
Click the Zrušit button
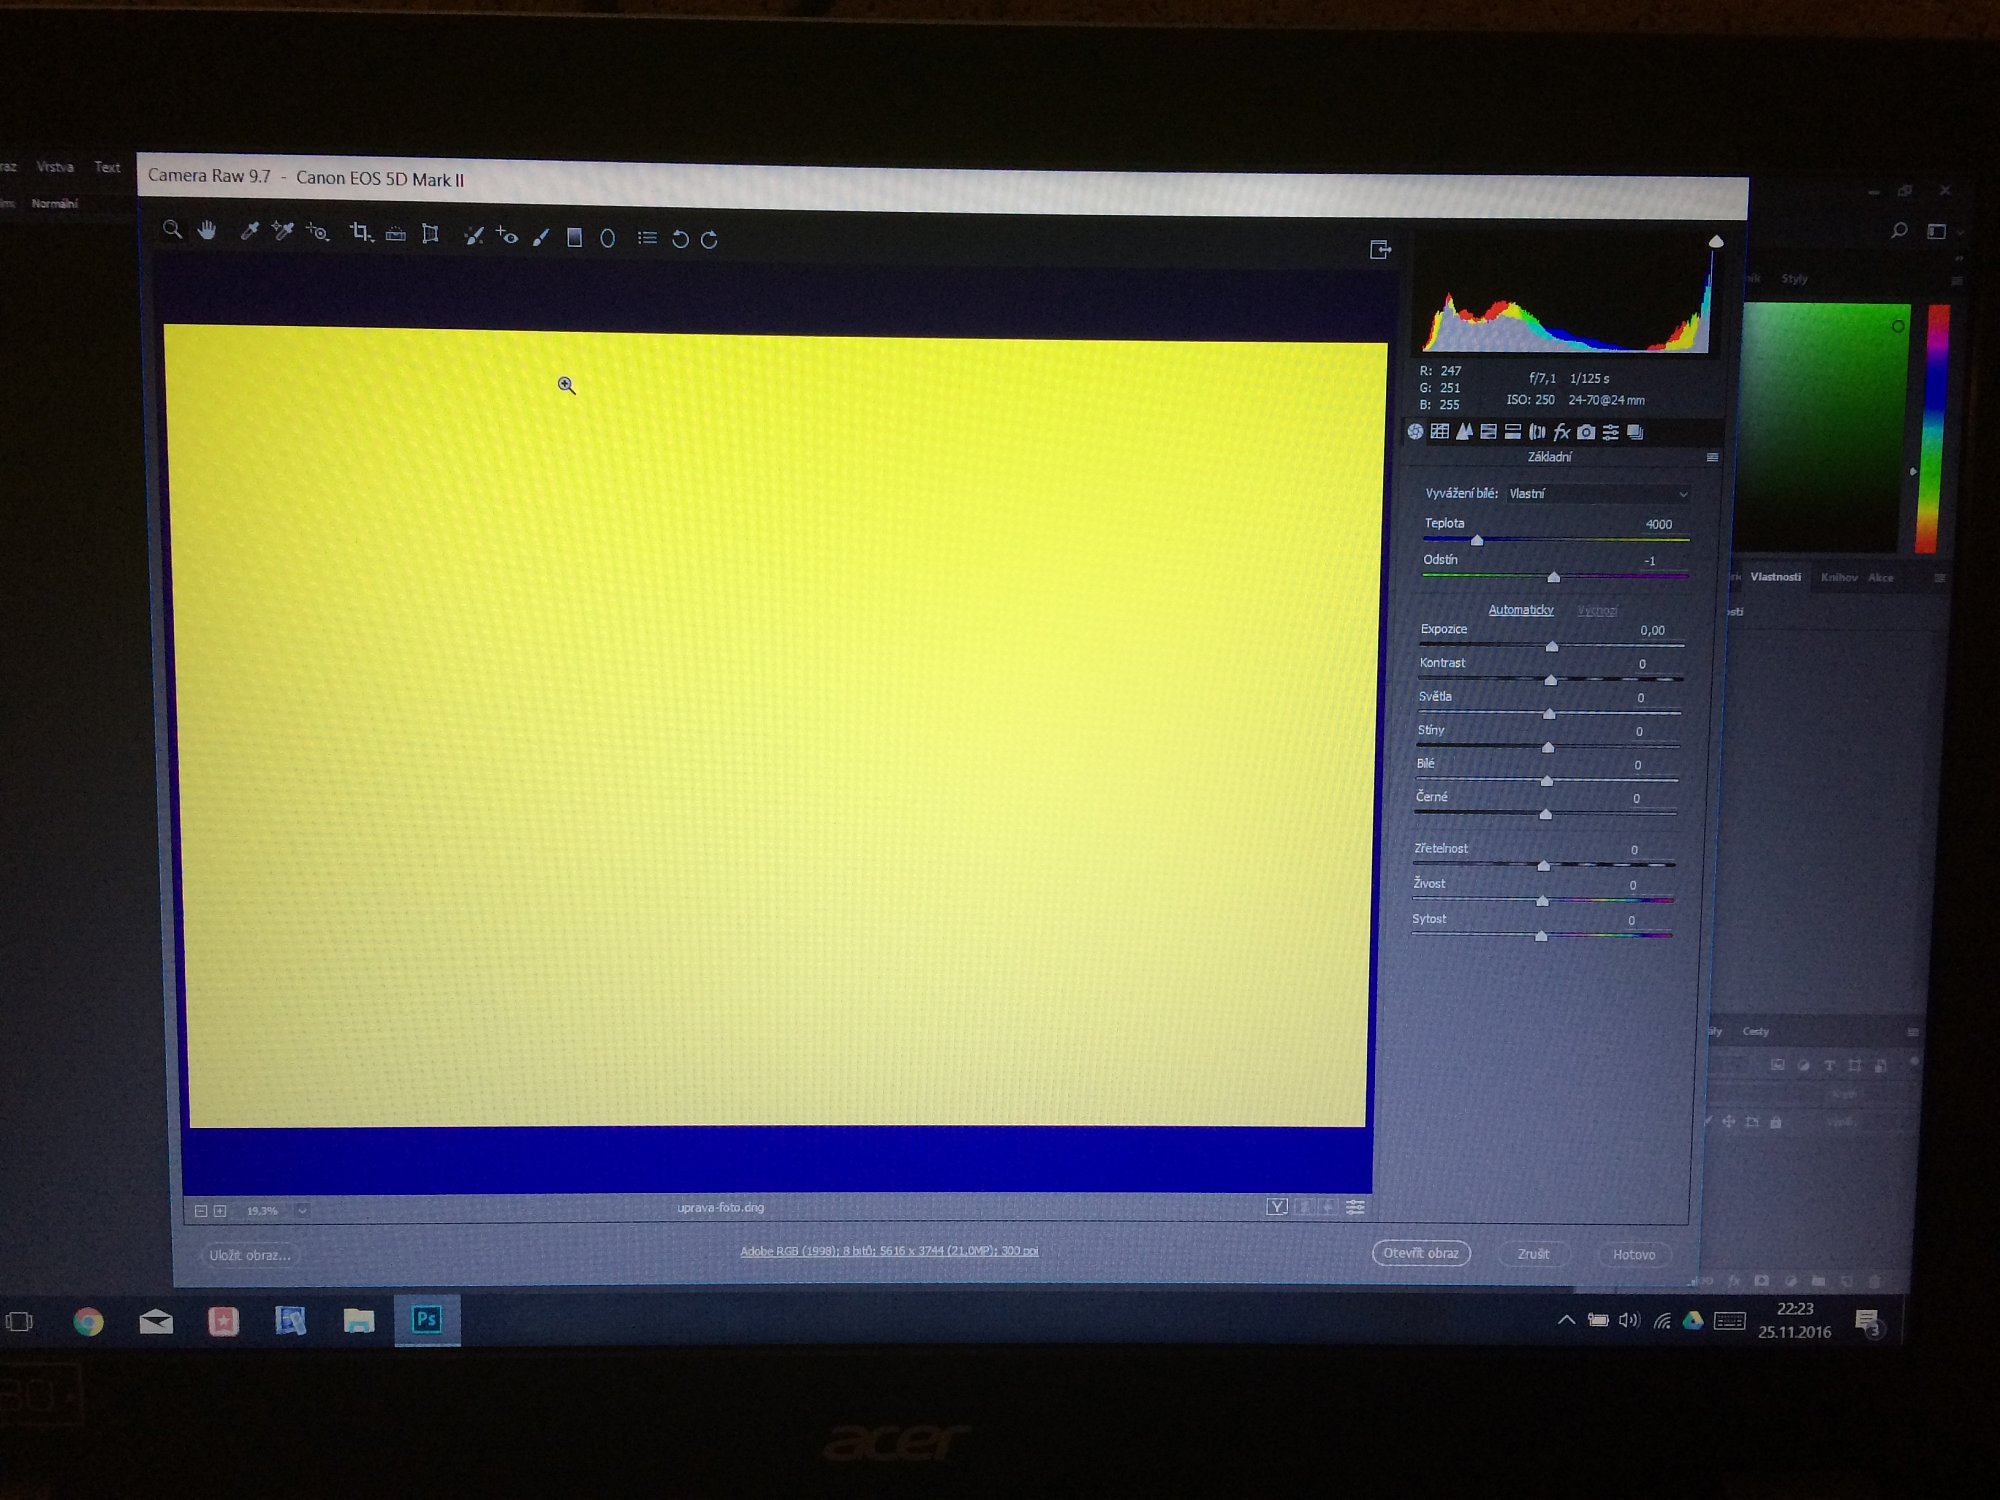(x=1533, y=1254)
